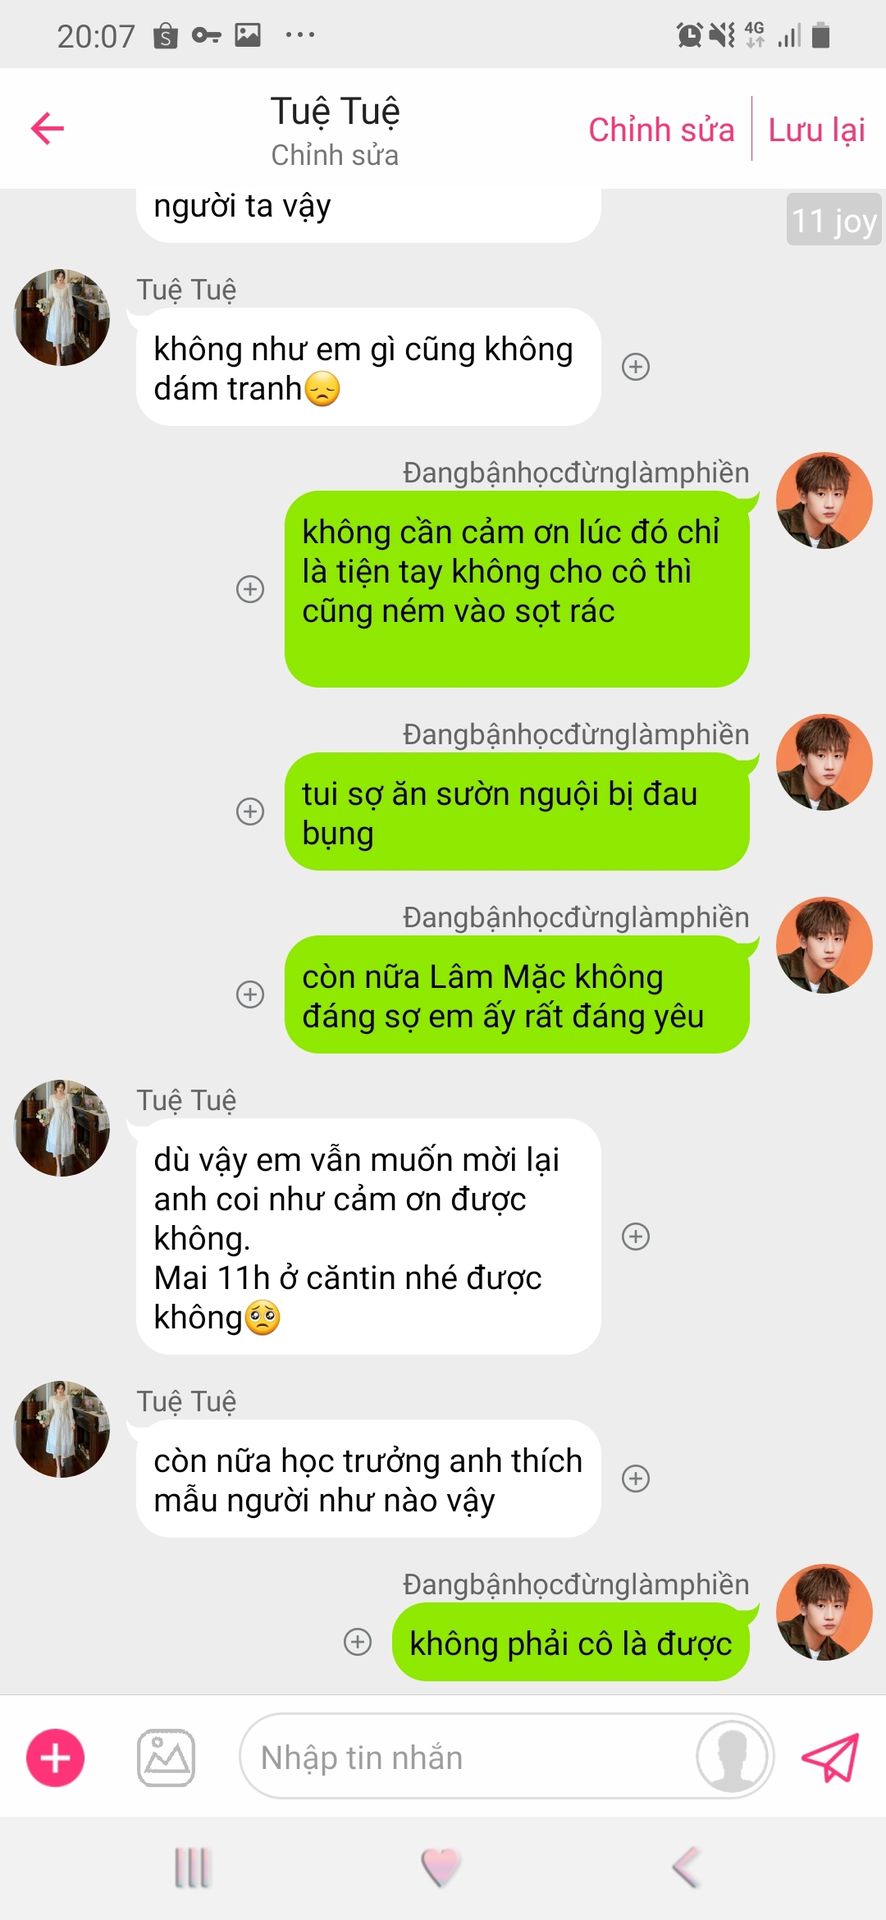Tap plus icon beside 'không như em gì' message
This screenshot has width=886, height=1920.
pyautogui.click(x=636, y=367)
